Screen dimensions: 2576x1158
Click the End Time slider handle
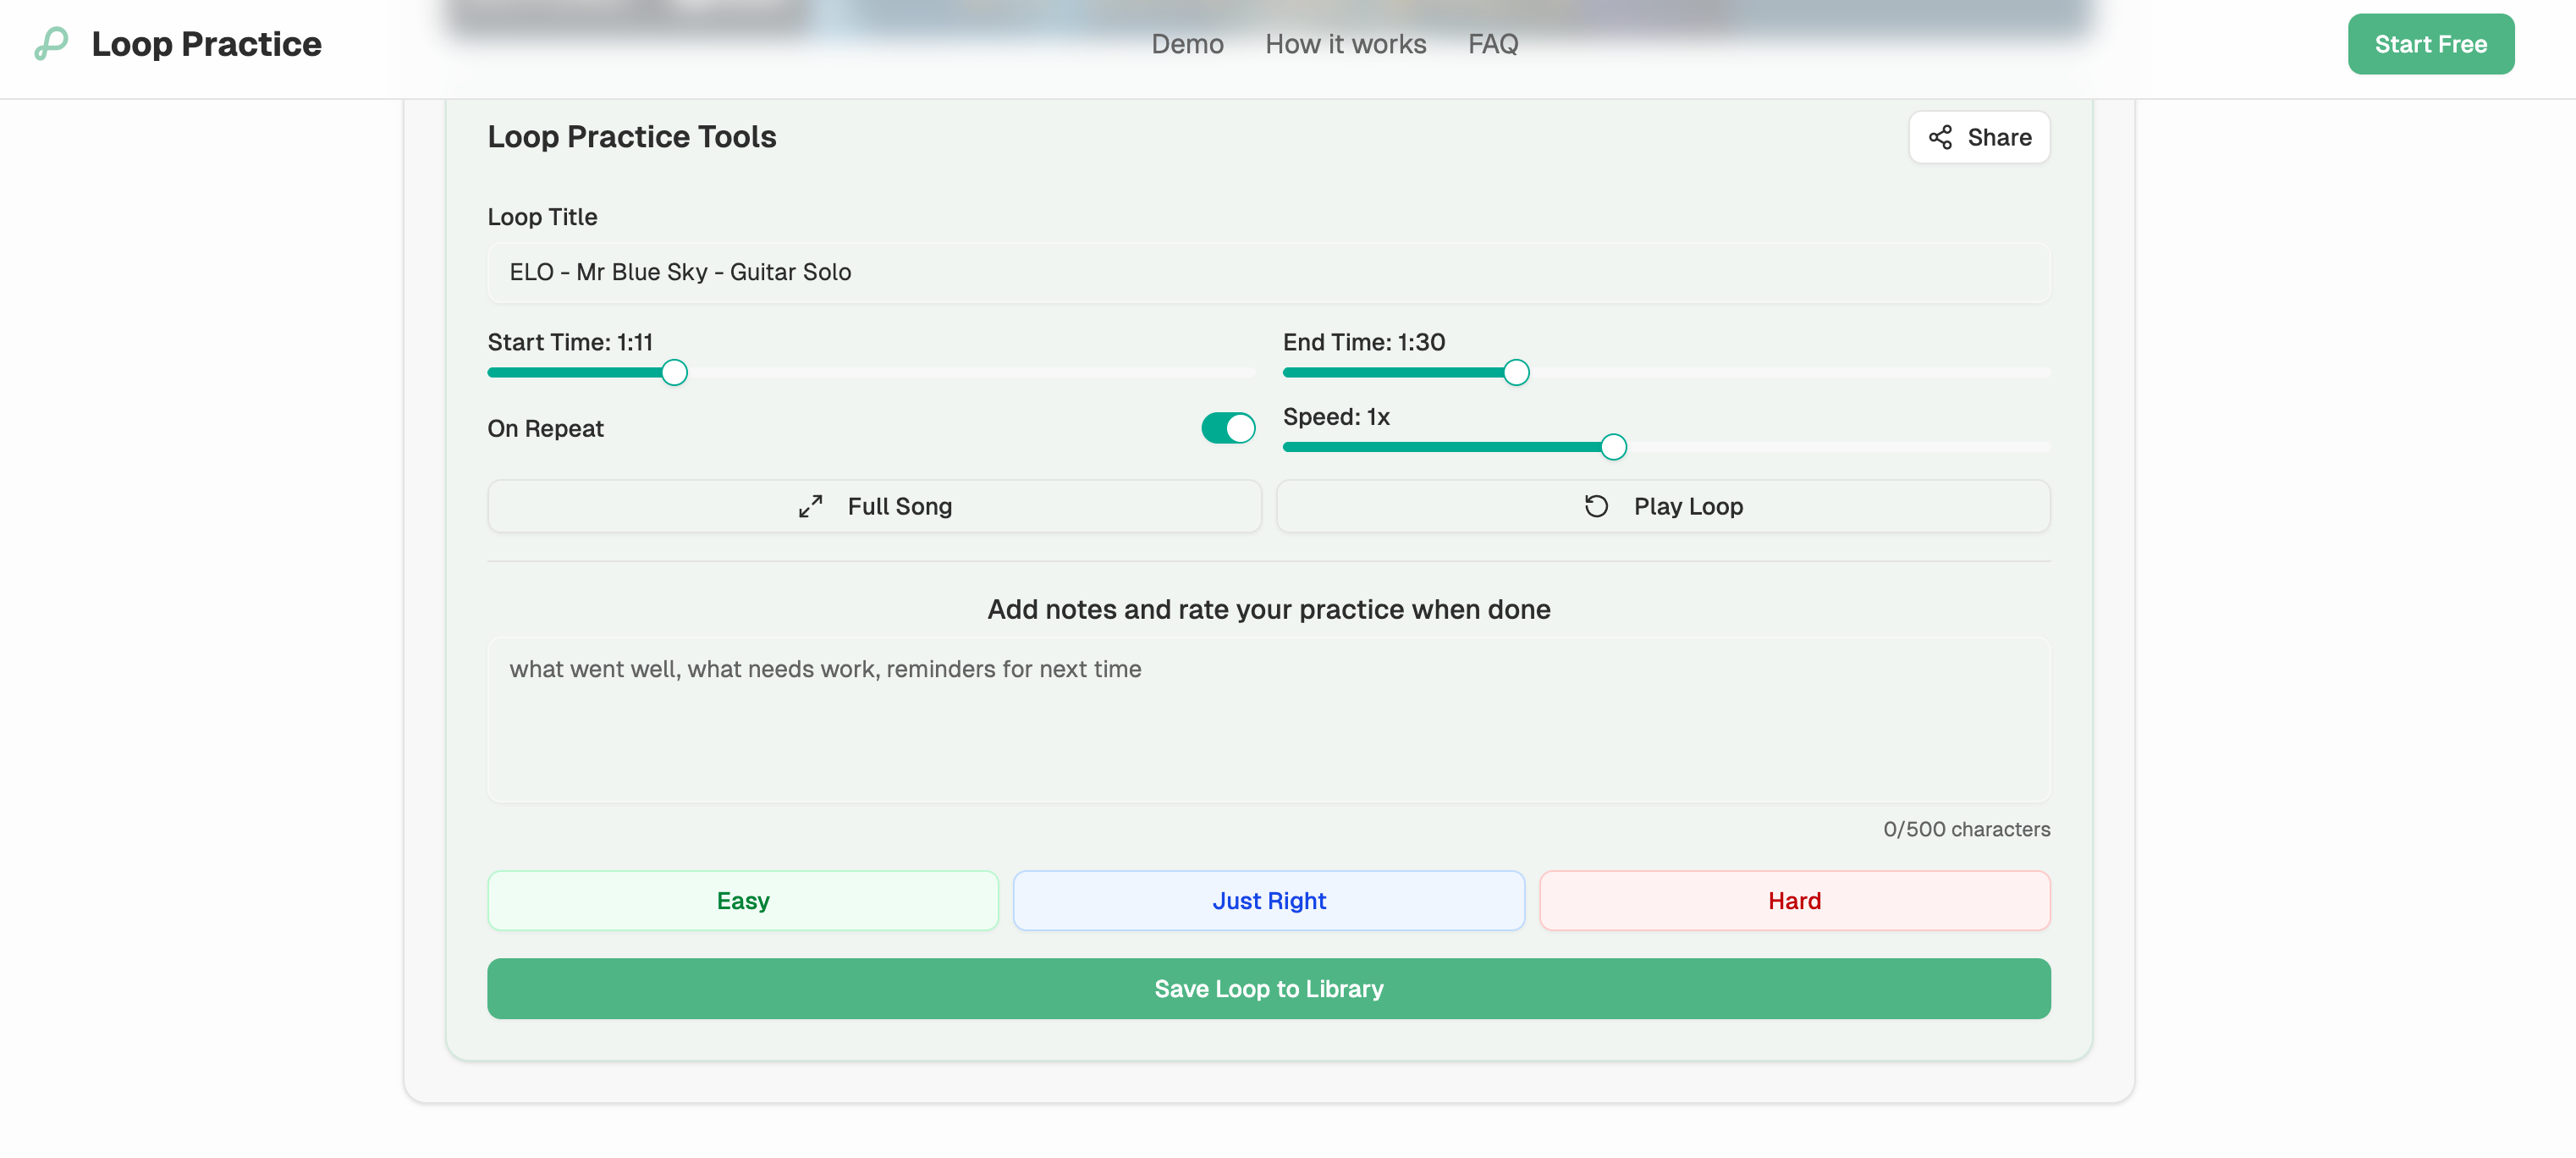[x=1516, y=373]
